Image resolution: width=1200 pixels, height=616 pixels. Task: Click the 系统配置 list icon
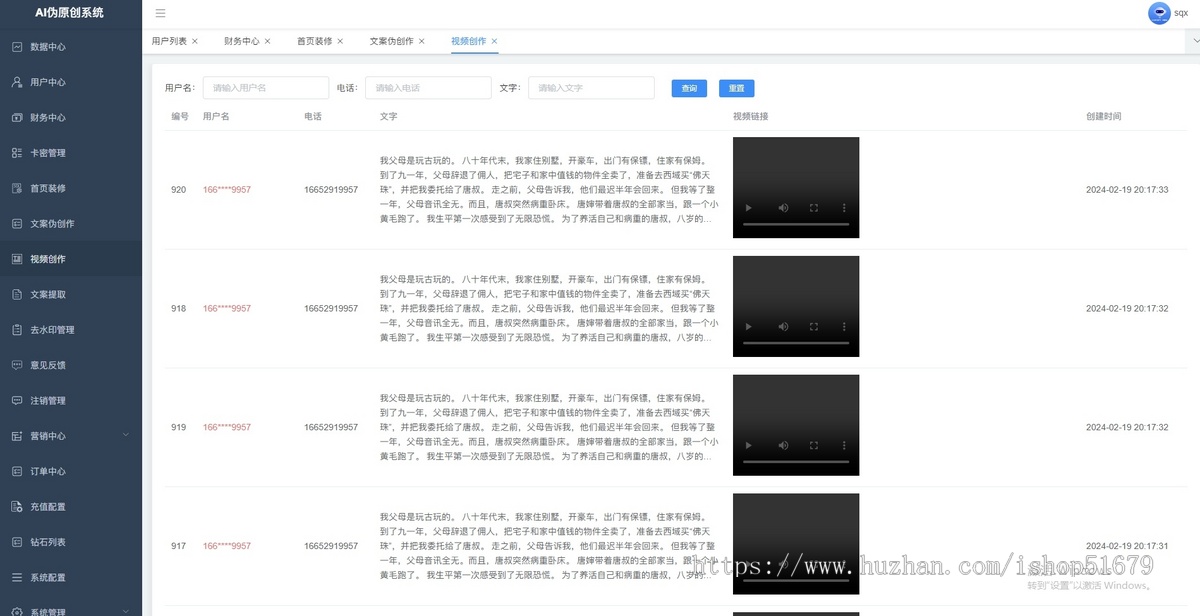pyautogui.click(x=17, y=578)
